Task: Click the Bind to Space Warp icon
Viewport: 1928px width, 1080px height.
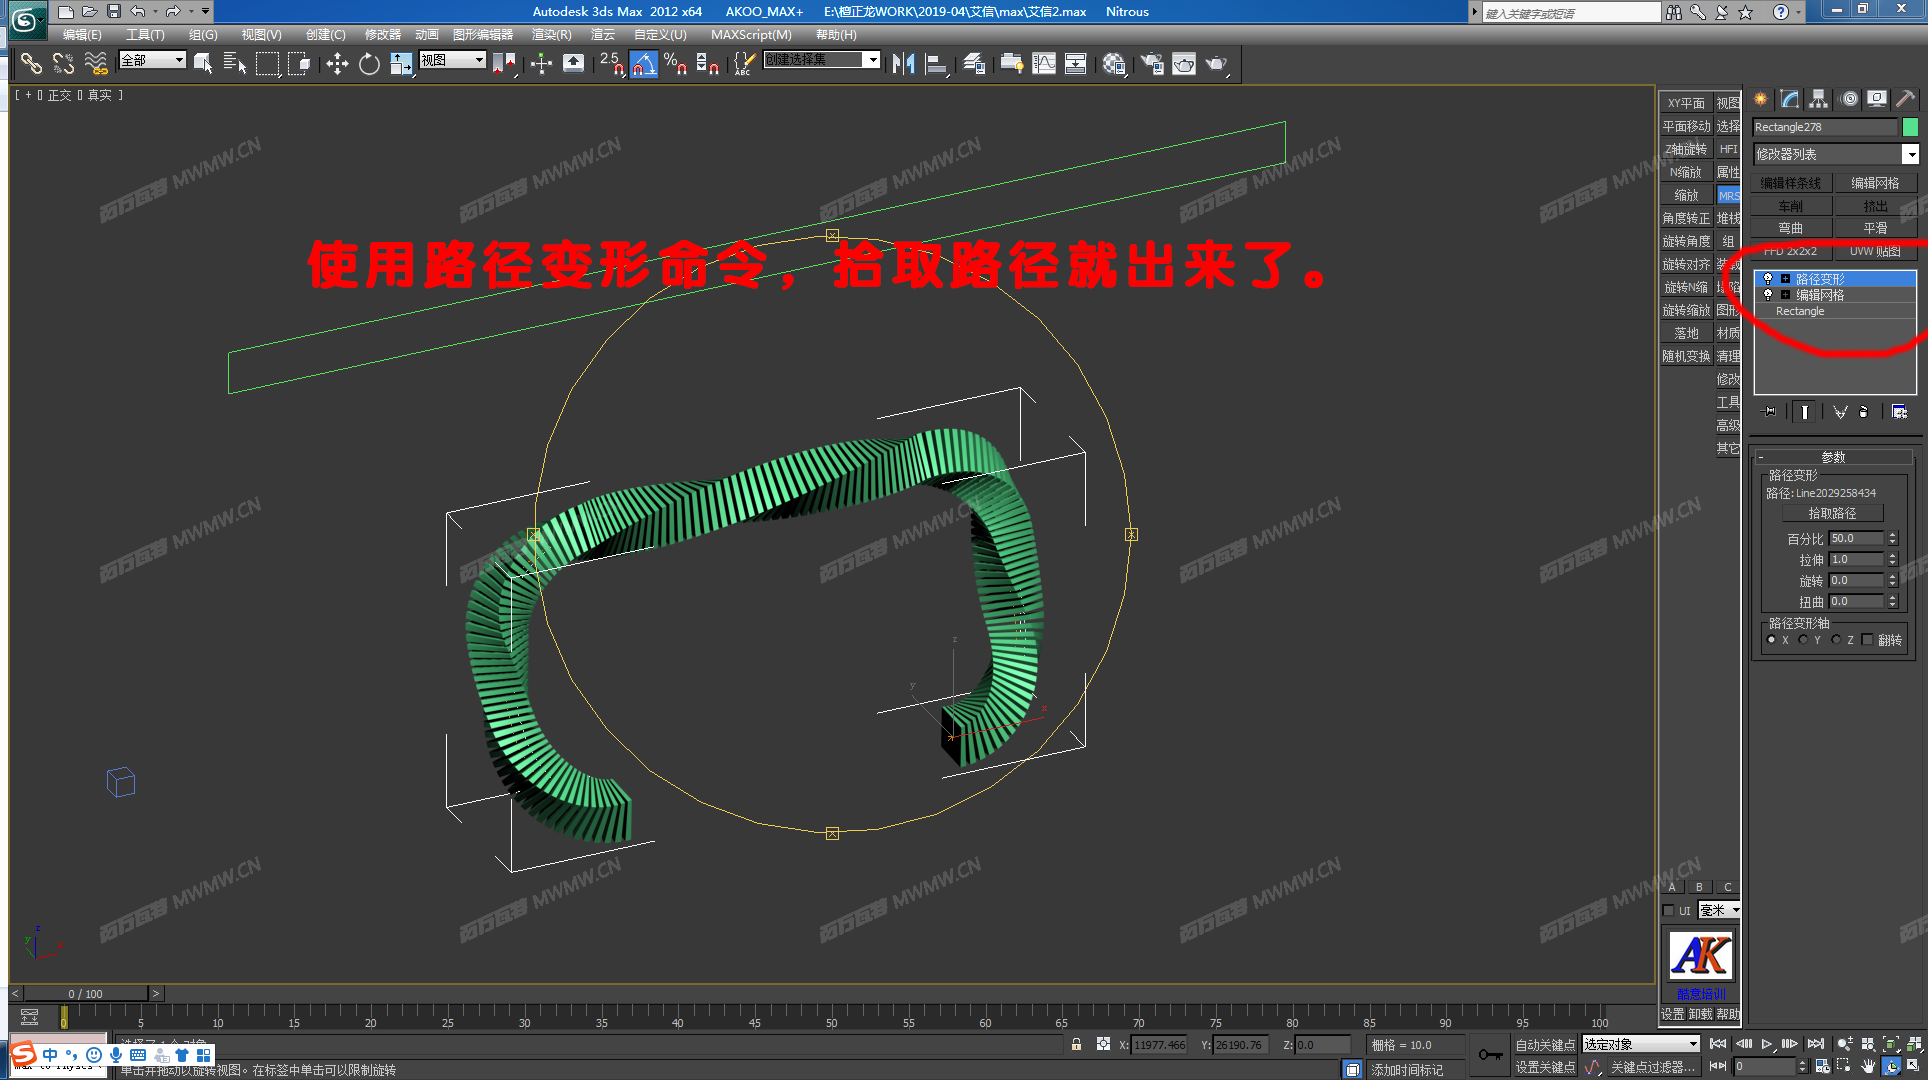Action: coord(96,63)
